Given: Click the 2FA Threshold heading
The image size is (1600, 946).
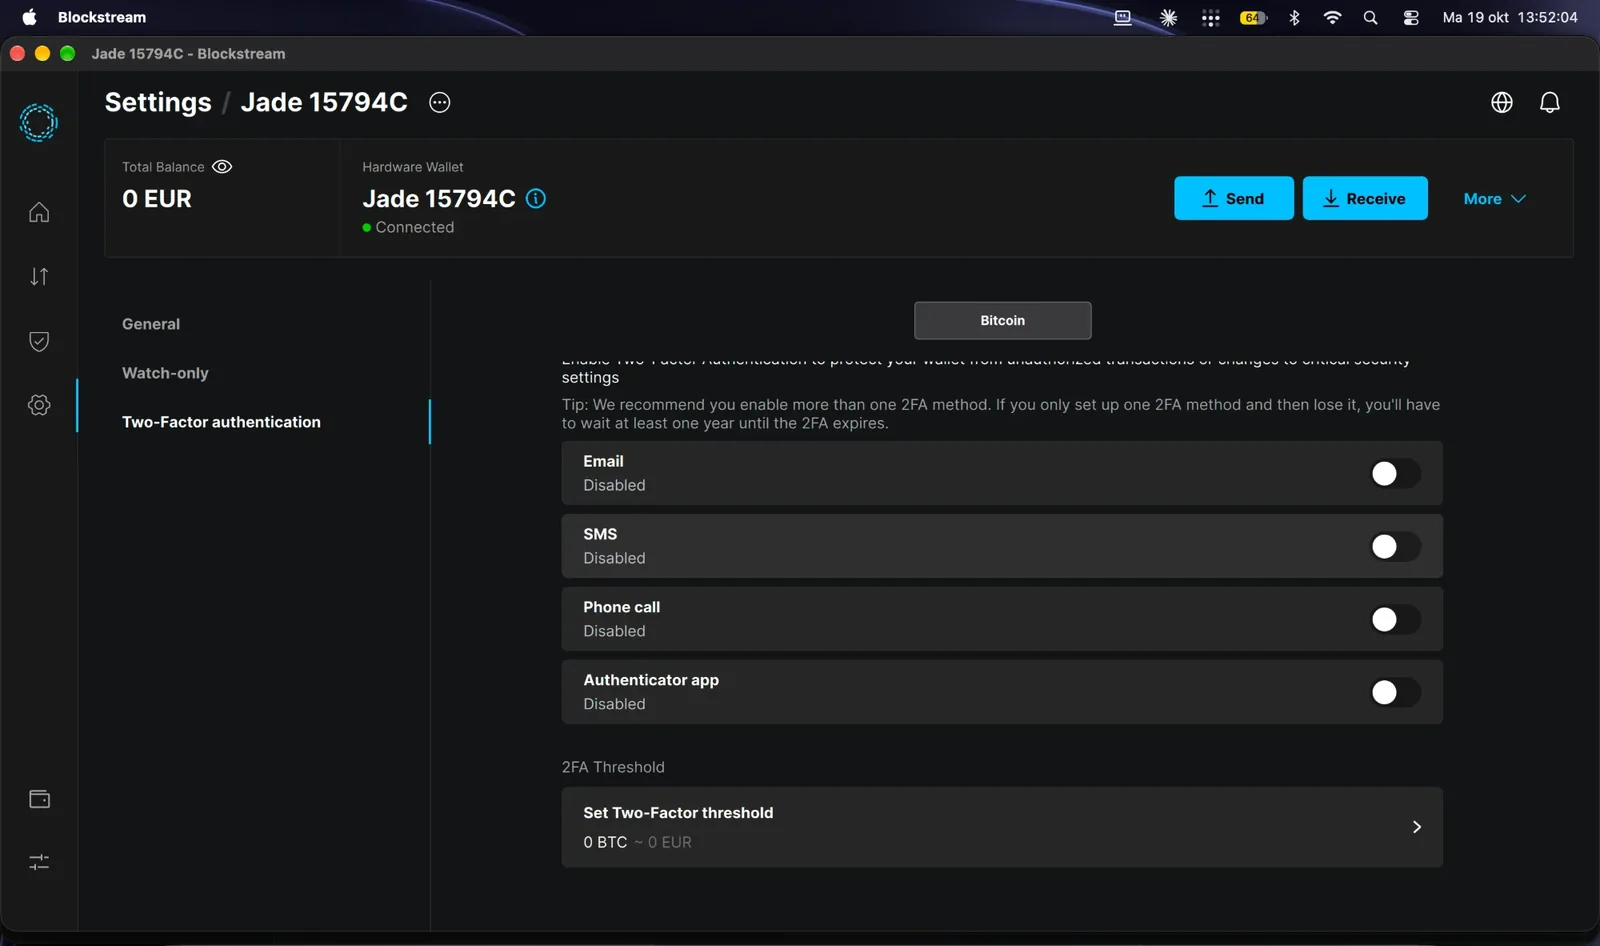Looking at the screenshot, I should tap(613, 767).
